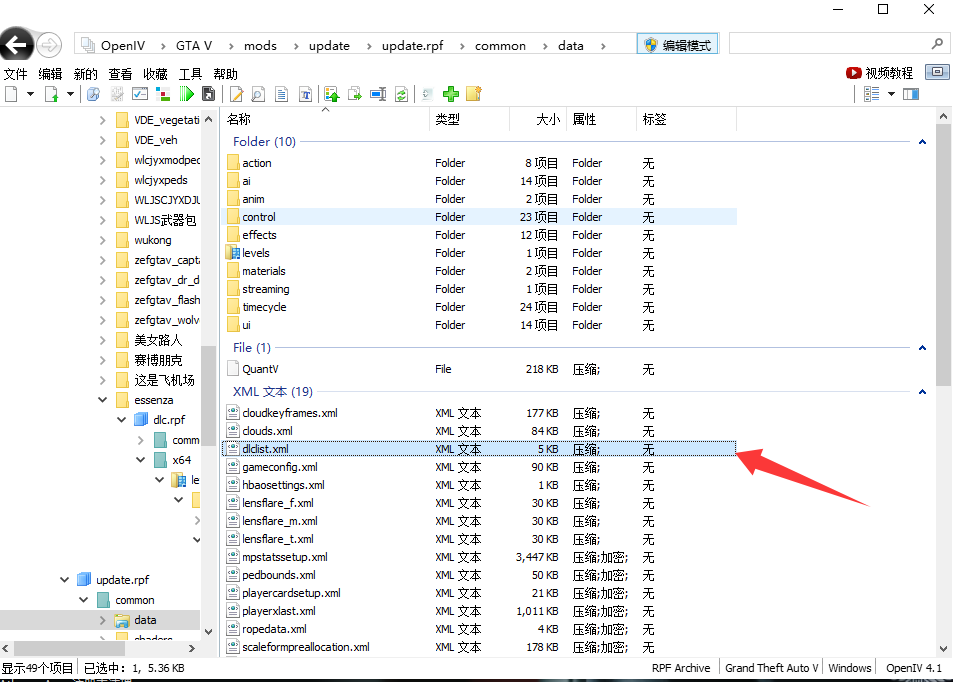Click the green plus add icon
This screenshot has height=682, width=953.
pos(451,94)
